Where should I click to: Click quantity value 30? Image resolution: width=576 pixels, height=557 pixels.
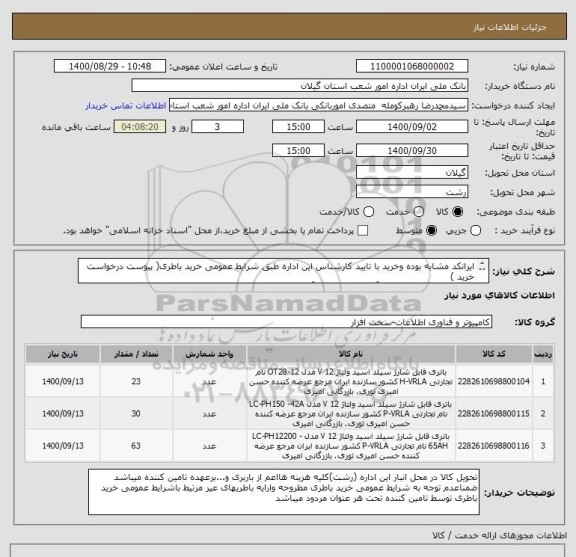(136, 414)
